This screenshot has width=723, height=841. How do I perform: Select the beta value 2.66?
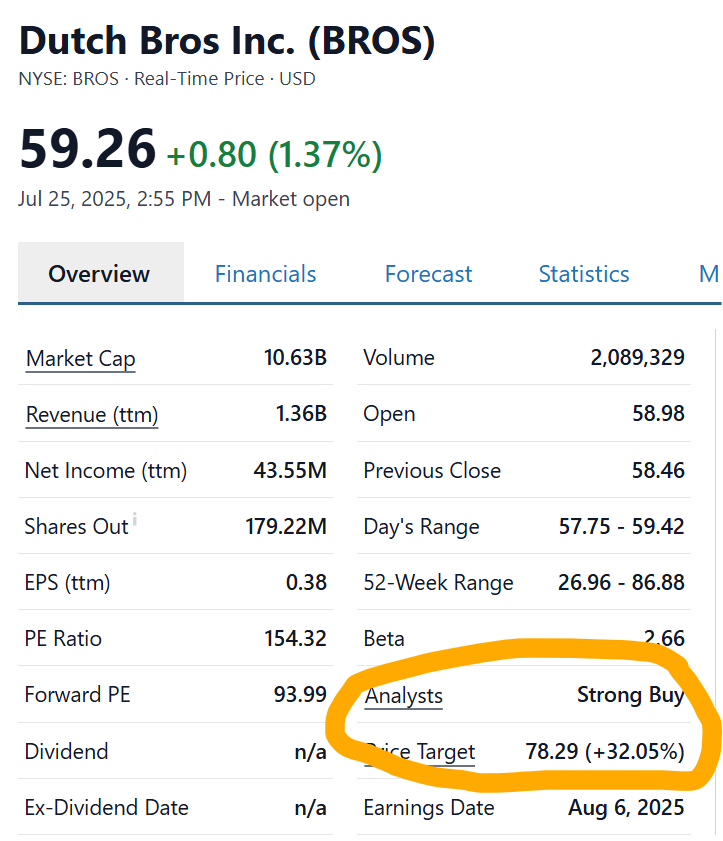coord(664,638)
